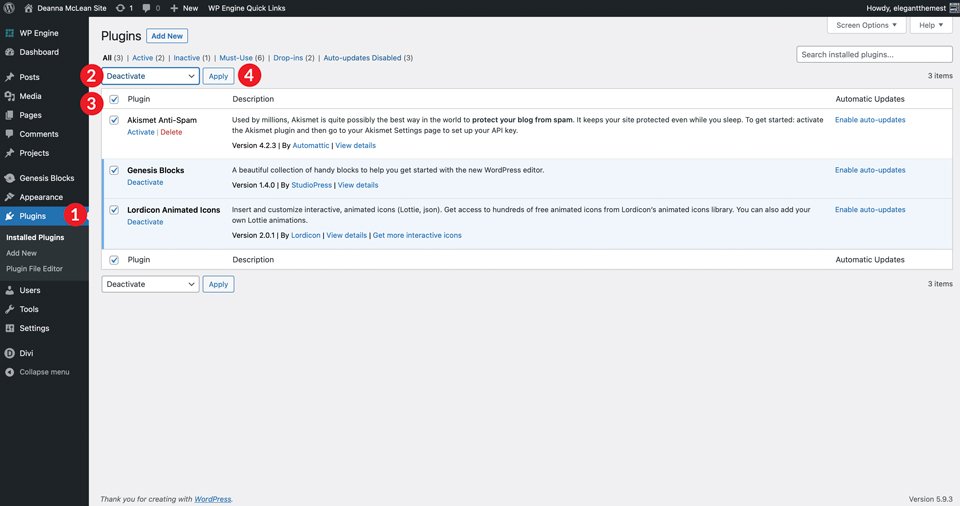
Task: Click the WP Engine sidebar icon
Action: pyautogui.click(x=9, y=33)
